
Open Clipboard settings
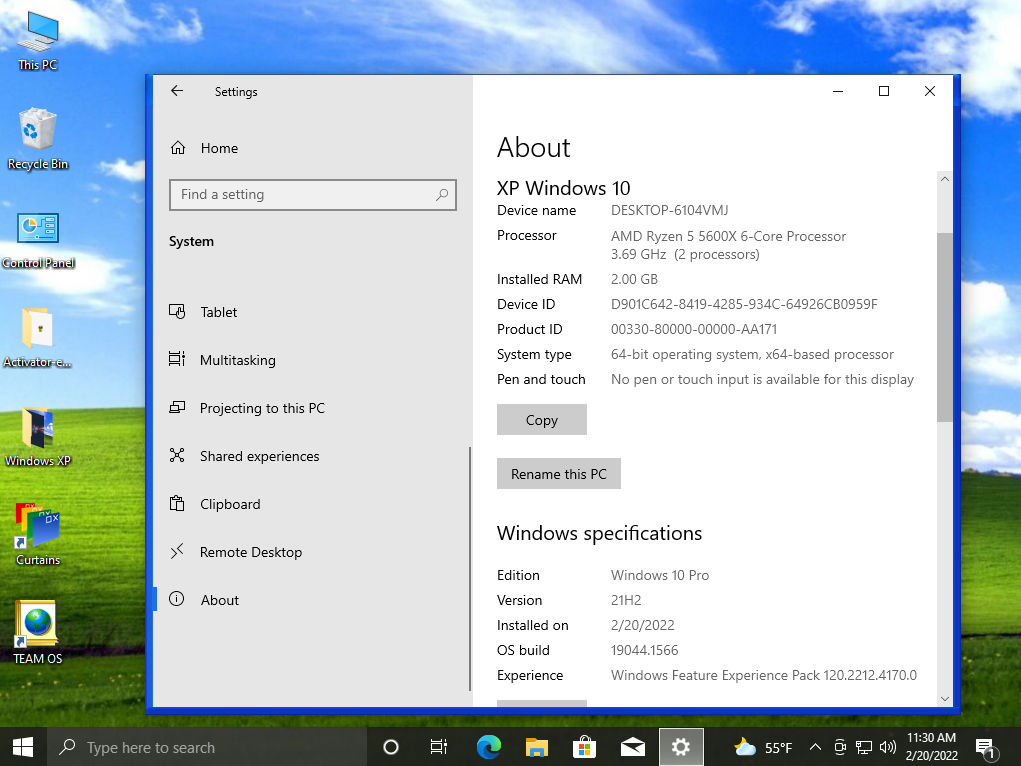pyautogui.click(x=229, y=504)
